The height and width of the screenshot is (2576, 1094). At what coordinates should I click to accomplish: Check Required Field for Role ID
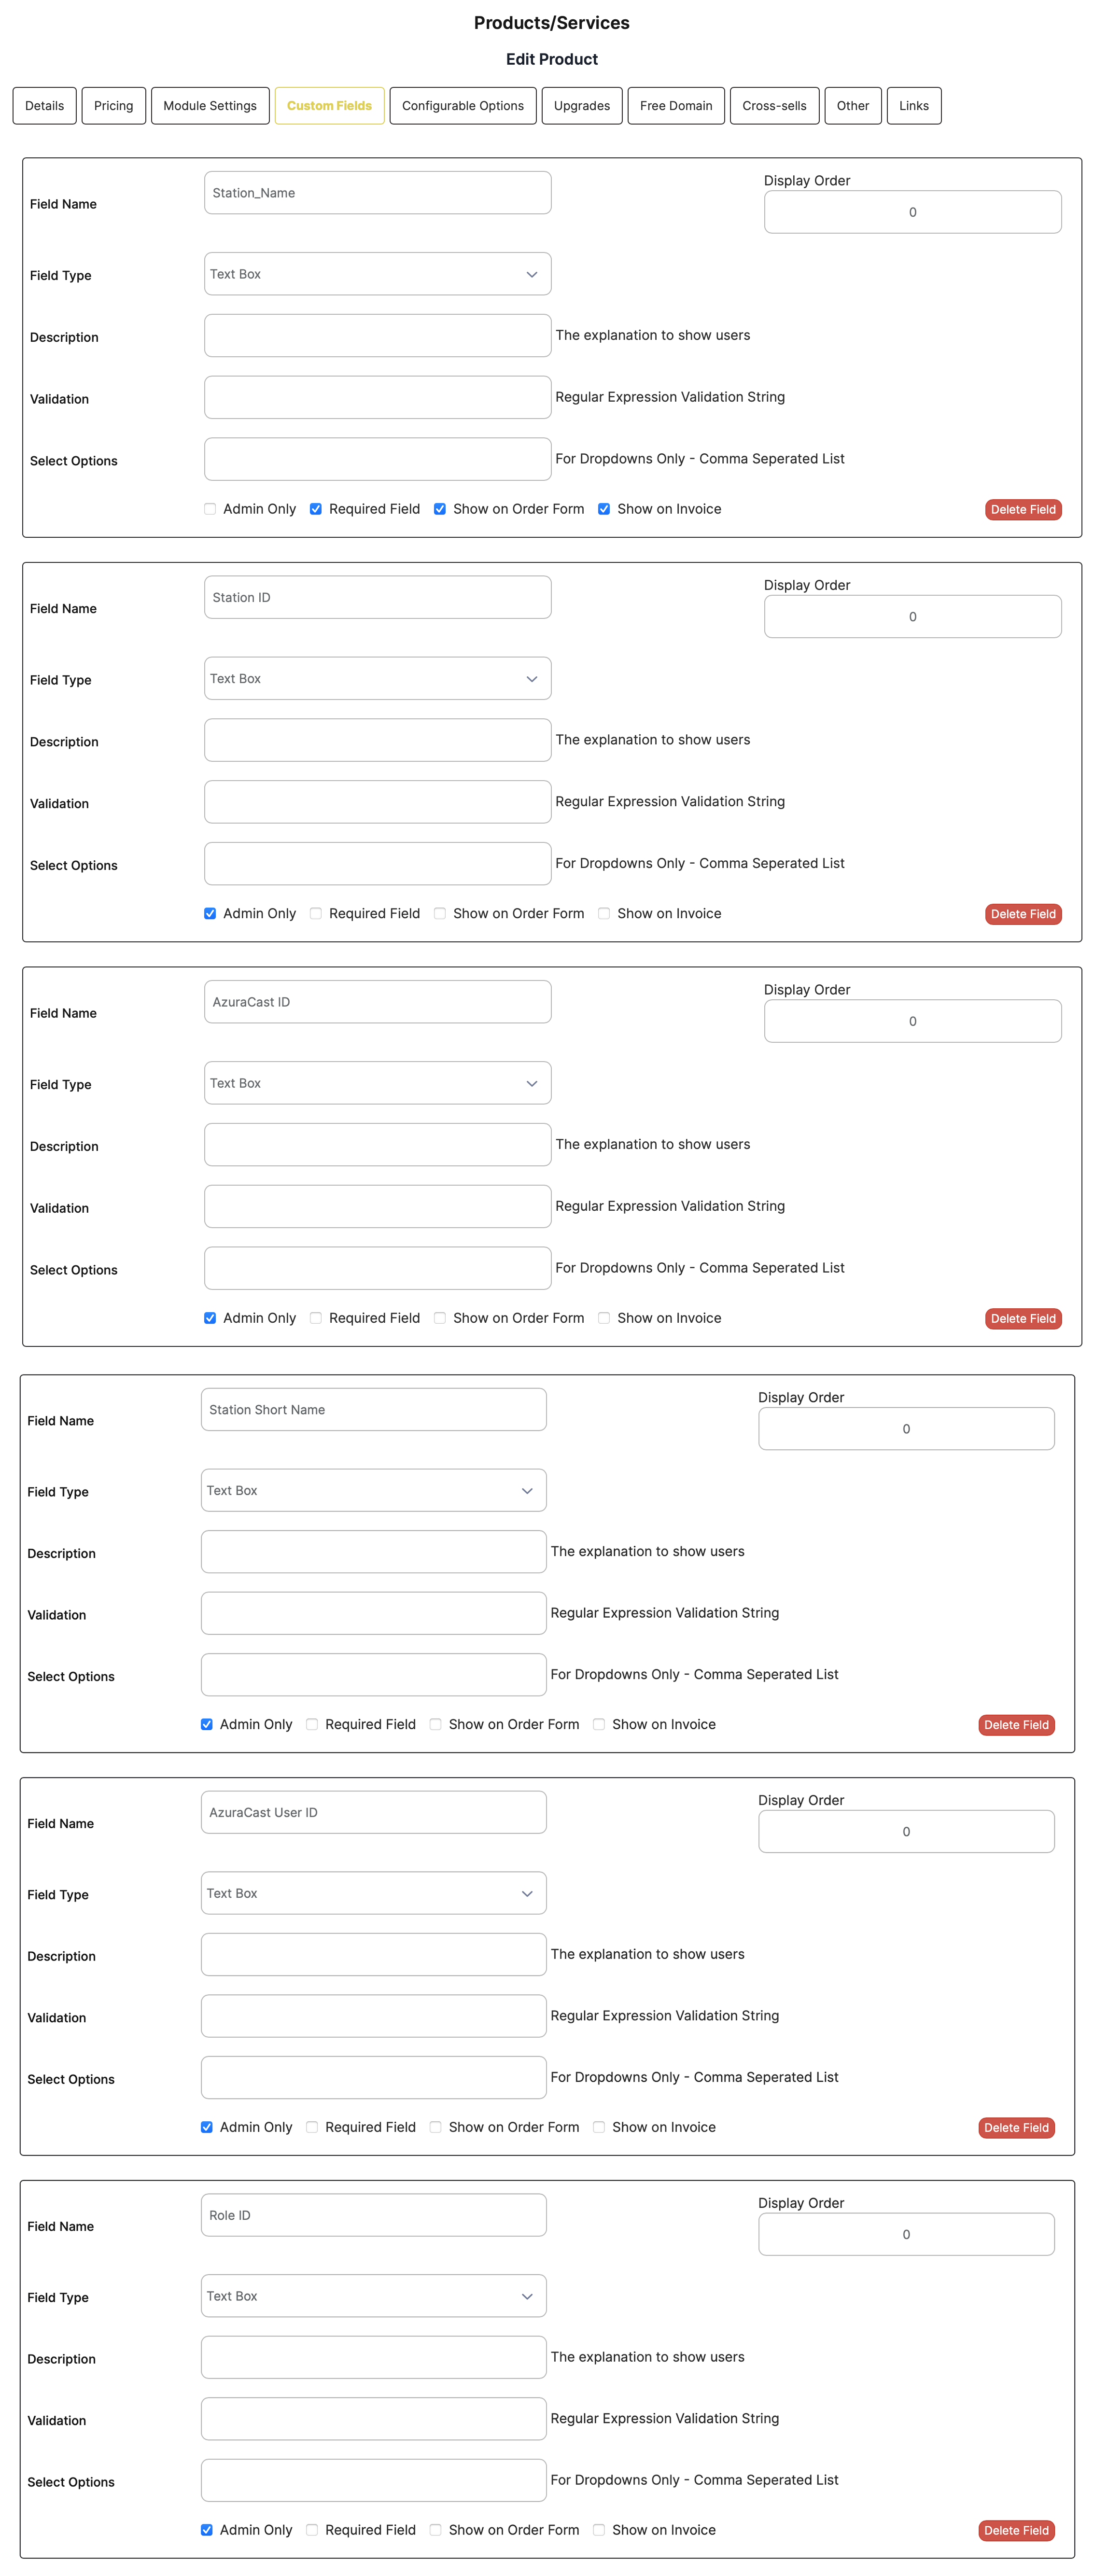click(312, 2529)
